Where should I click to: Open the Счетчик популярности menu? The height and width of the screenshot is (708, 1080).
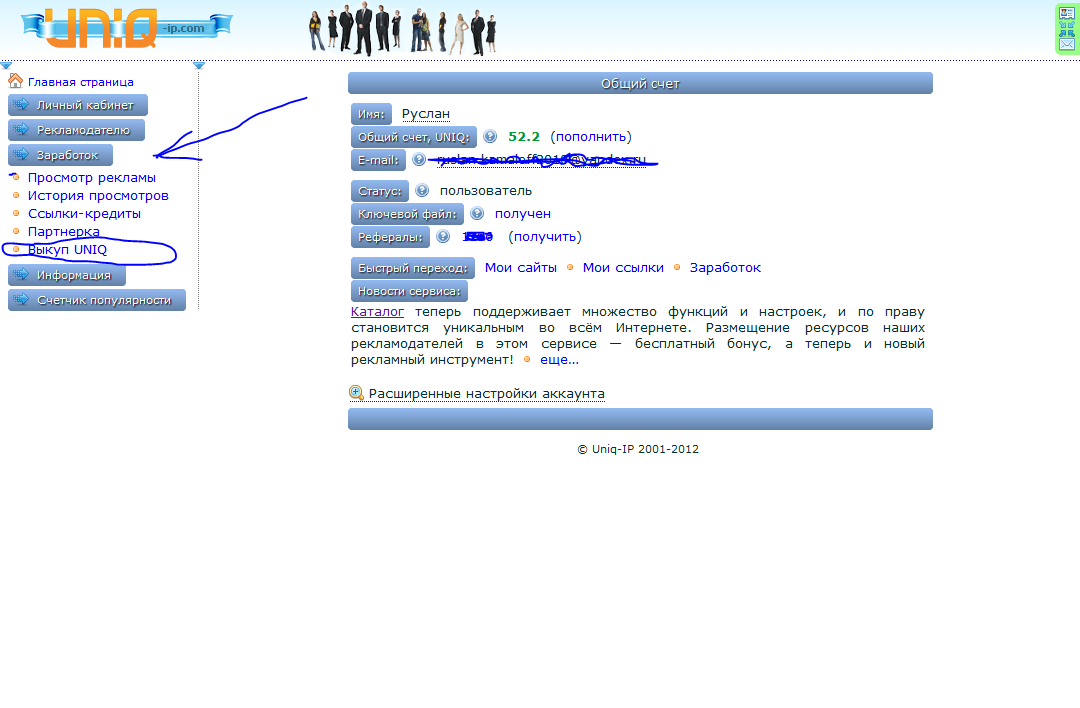pyautogui.click(x=97, y=300)
